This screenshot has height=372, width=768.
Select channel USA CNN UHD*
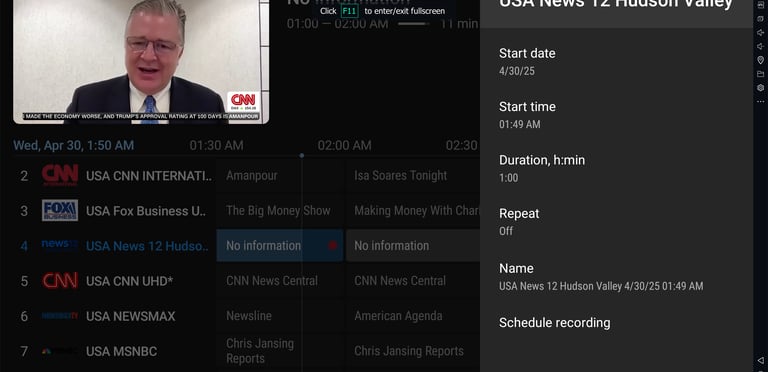coord(129,281)
